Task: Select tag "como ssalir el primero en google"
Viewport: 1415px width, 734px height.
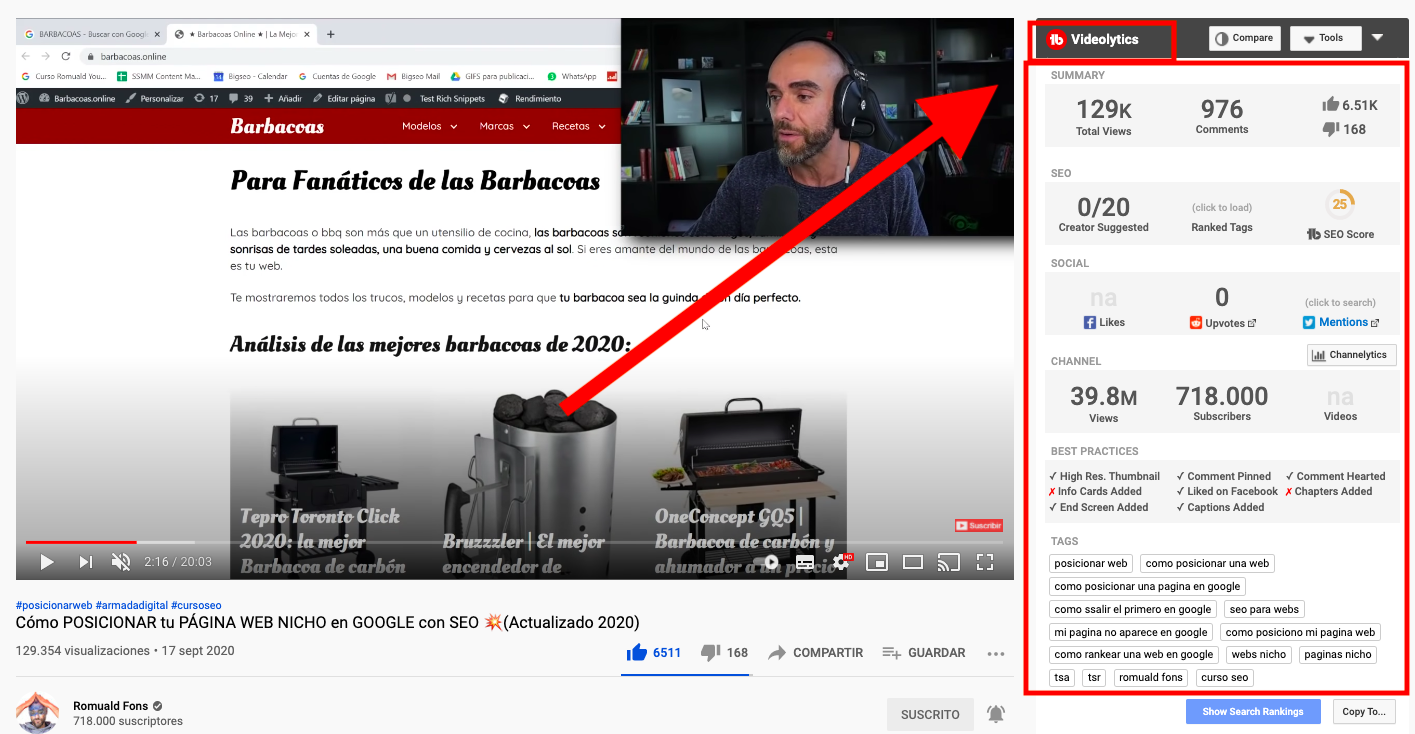Action: pyautogui.click(x=1133, y=610)
